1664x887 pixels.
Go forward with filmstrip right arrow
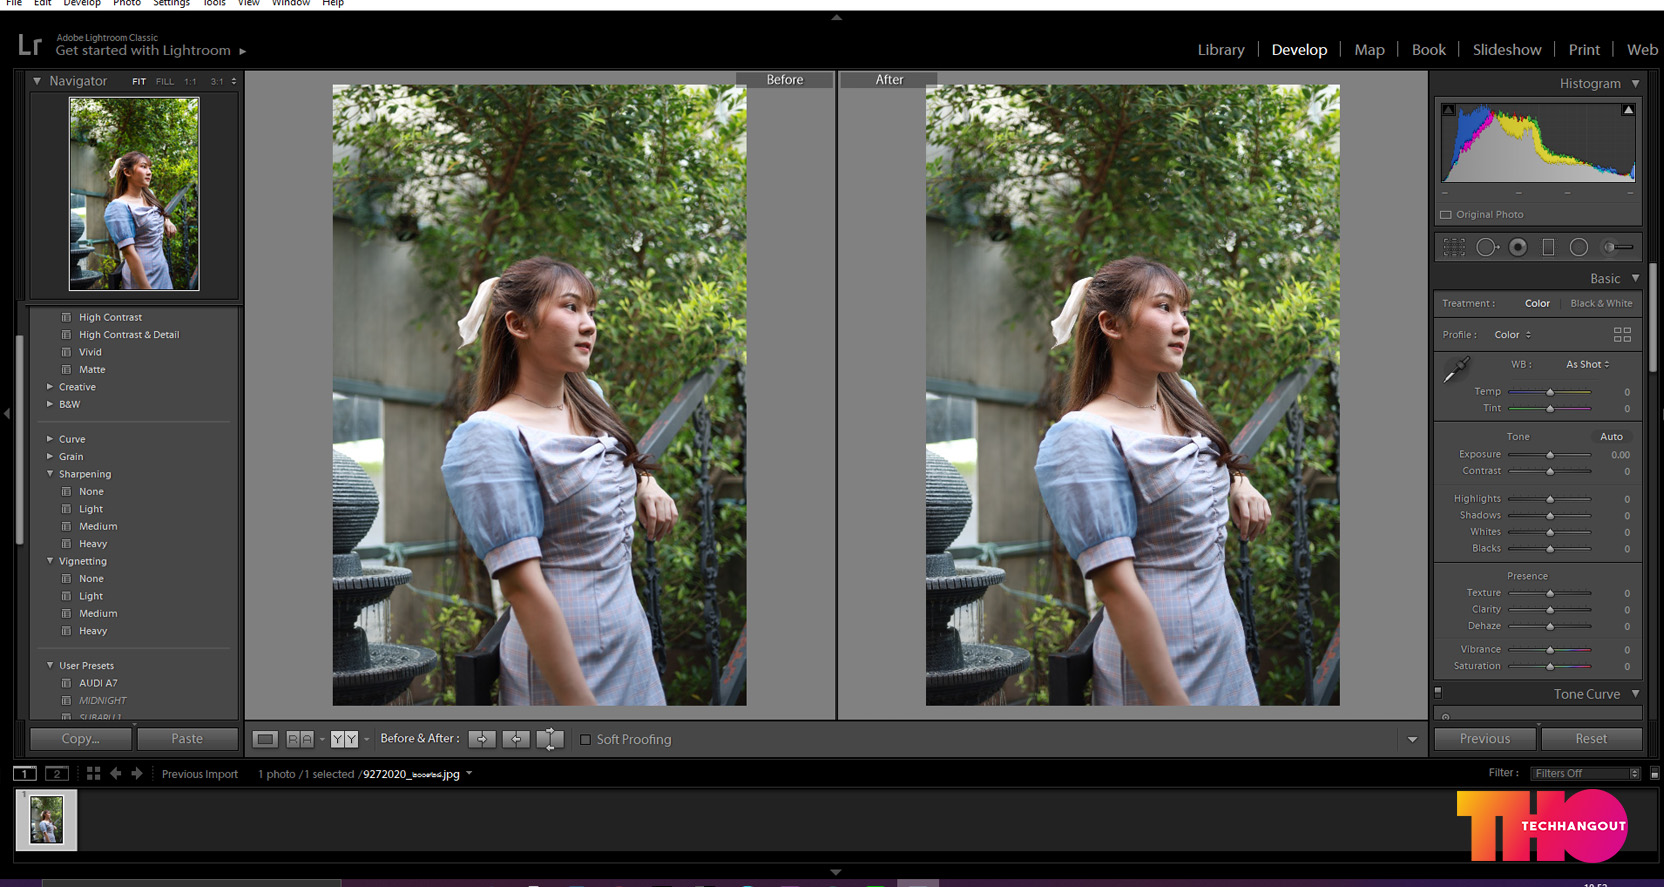[x=137, y=773]
